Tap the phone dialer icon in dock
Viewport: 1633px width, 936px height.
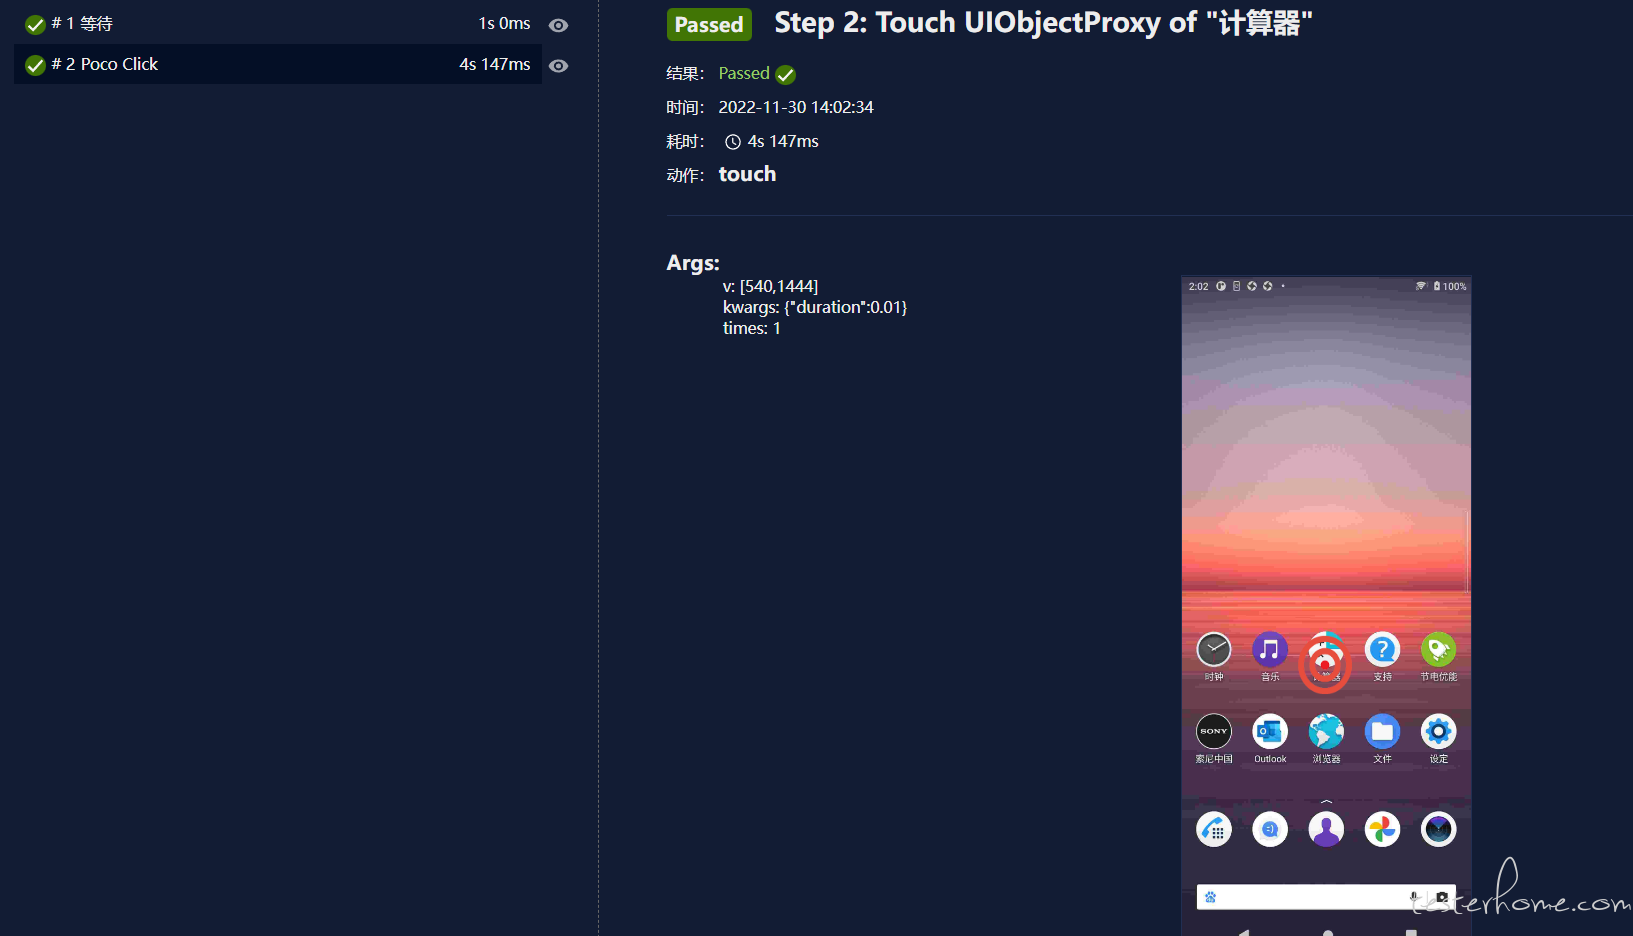coord(1214,829)
